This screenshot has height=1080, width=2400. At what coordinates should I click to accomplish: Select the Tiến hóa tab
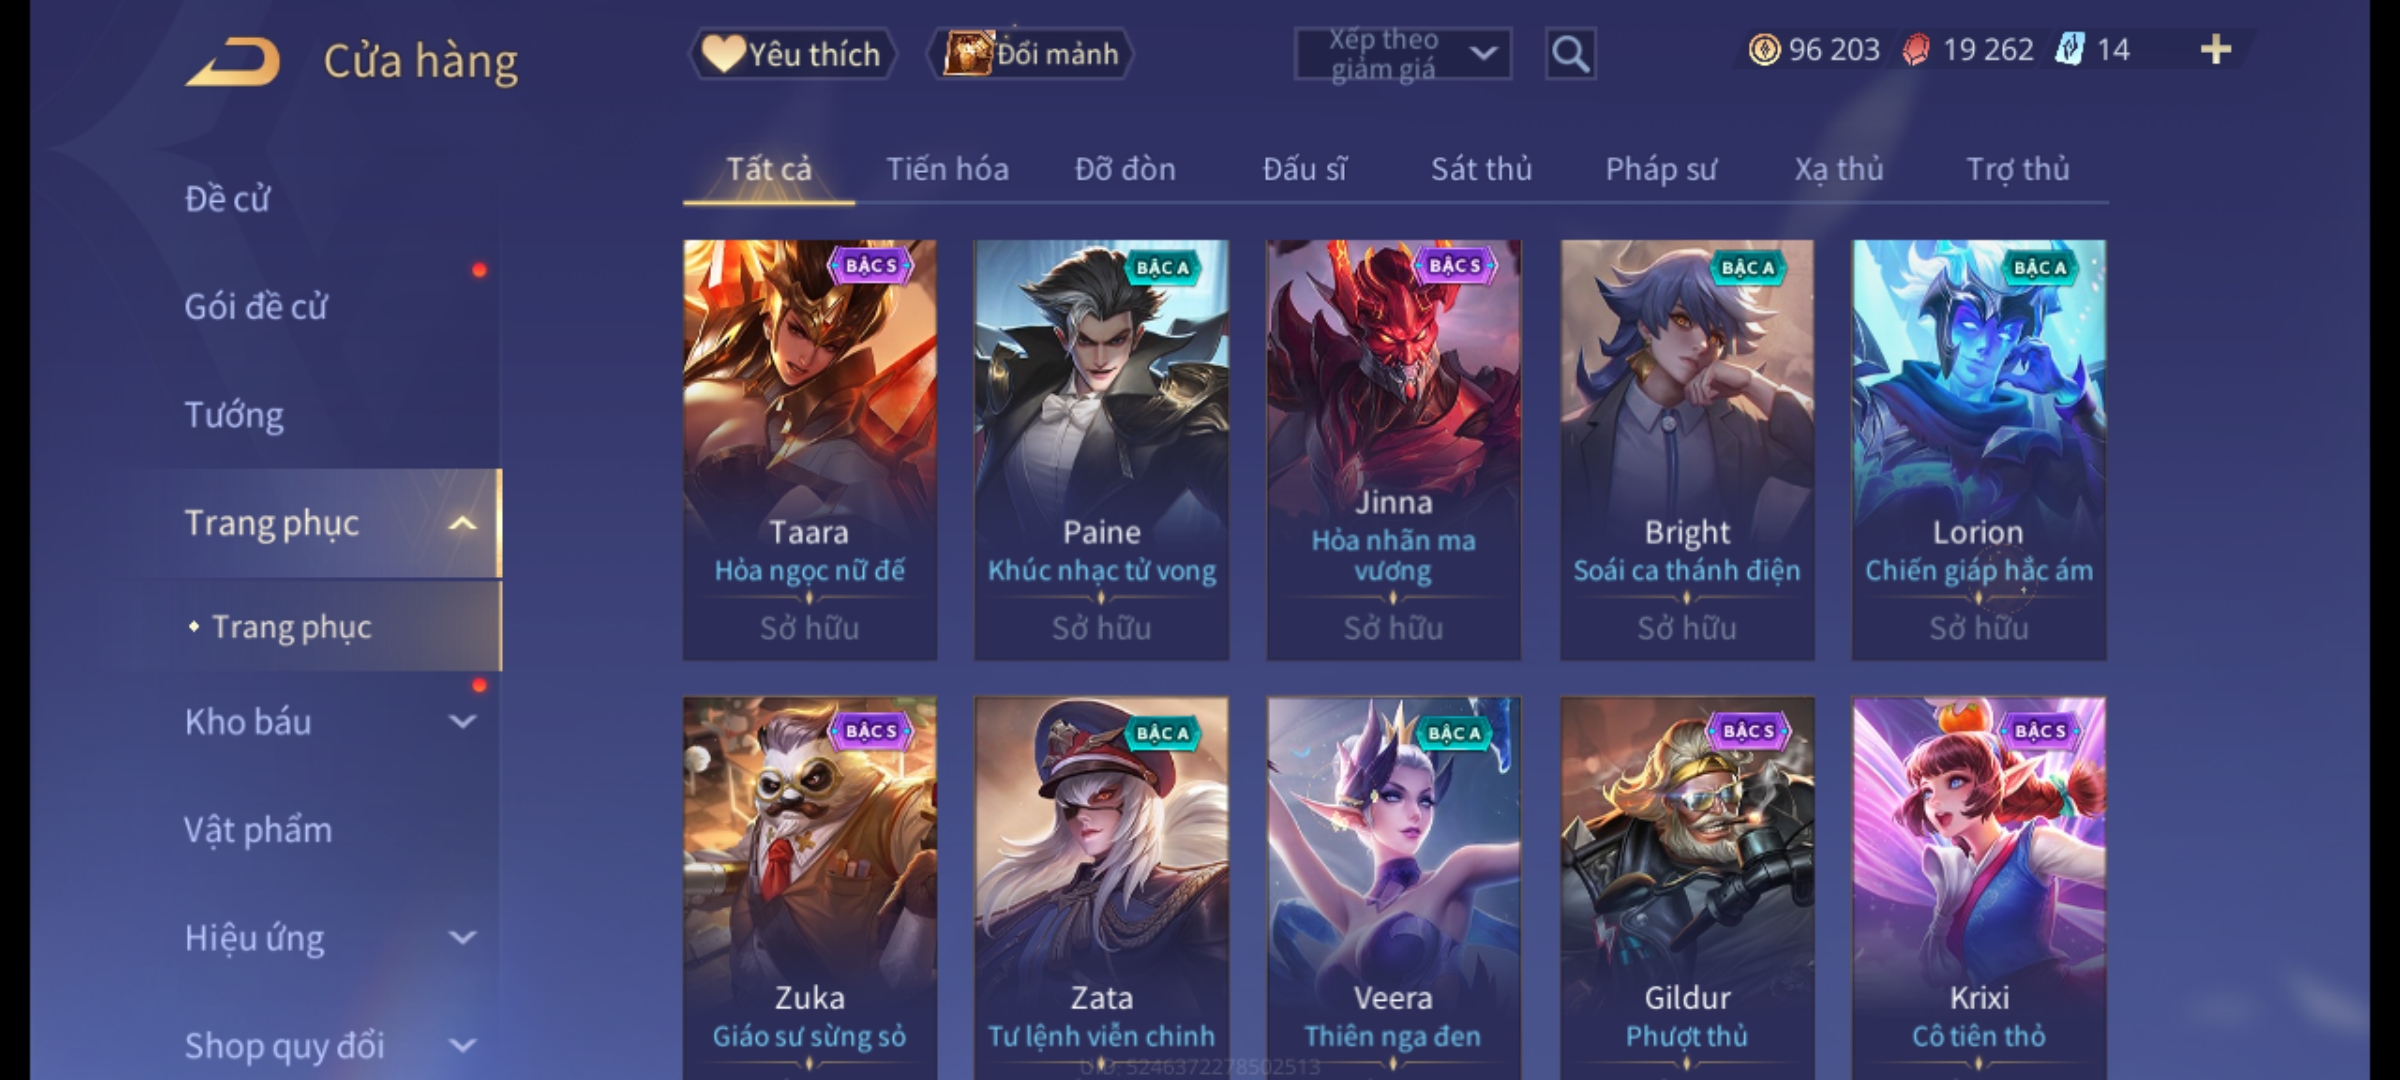click(x=947, y=169)
